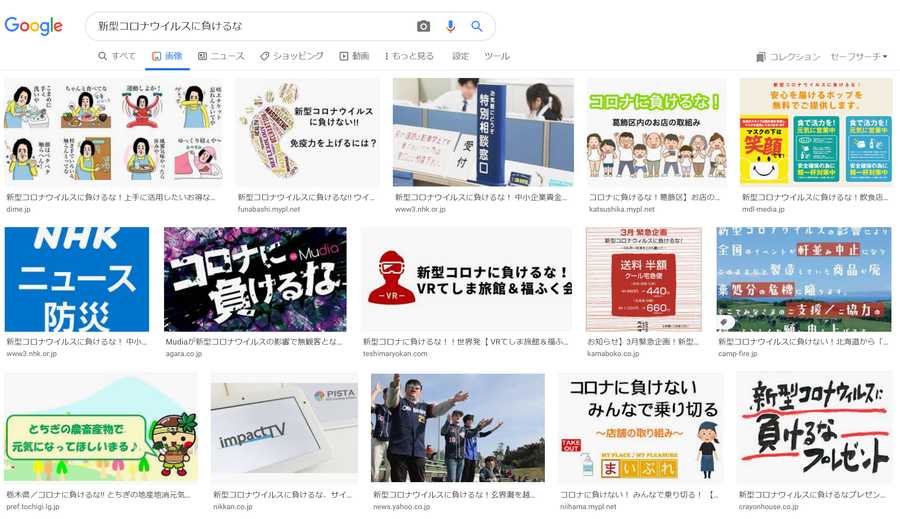
Task: Open the baseball players stretching photo
Action: click(458, 427)
